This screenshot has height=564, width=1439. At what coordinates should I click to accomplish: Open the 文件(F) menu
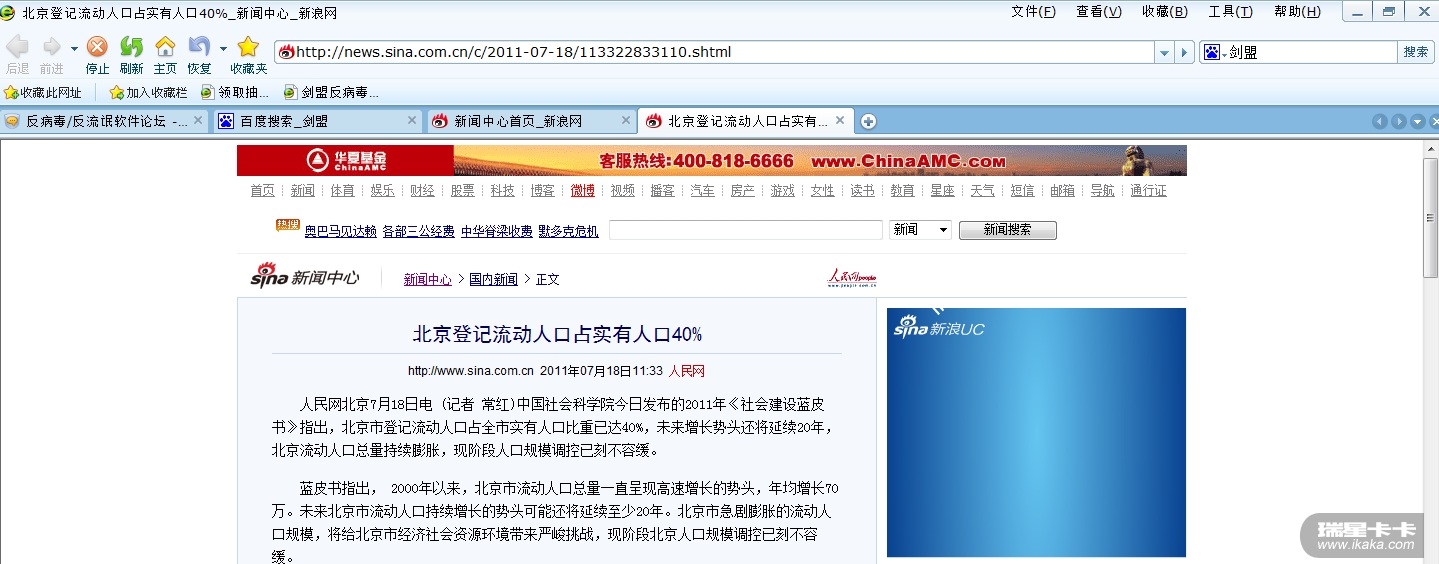tap(1033, 11)
